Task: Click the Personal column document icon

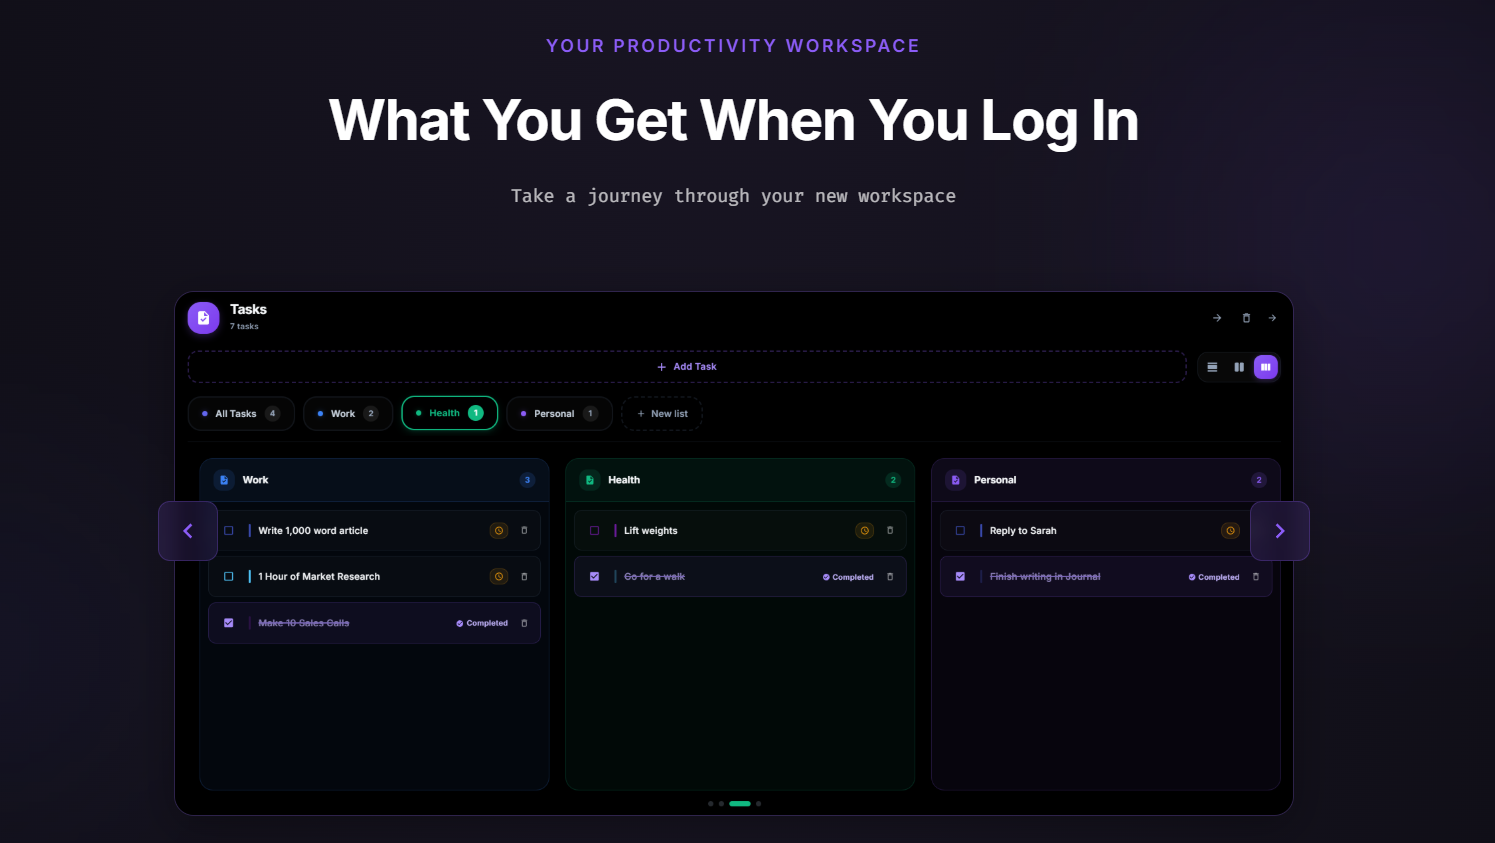Action: click(955, 480)
